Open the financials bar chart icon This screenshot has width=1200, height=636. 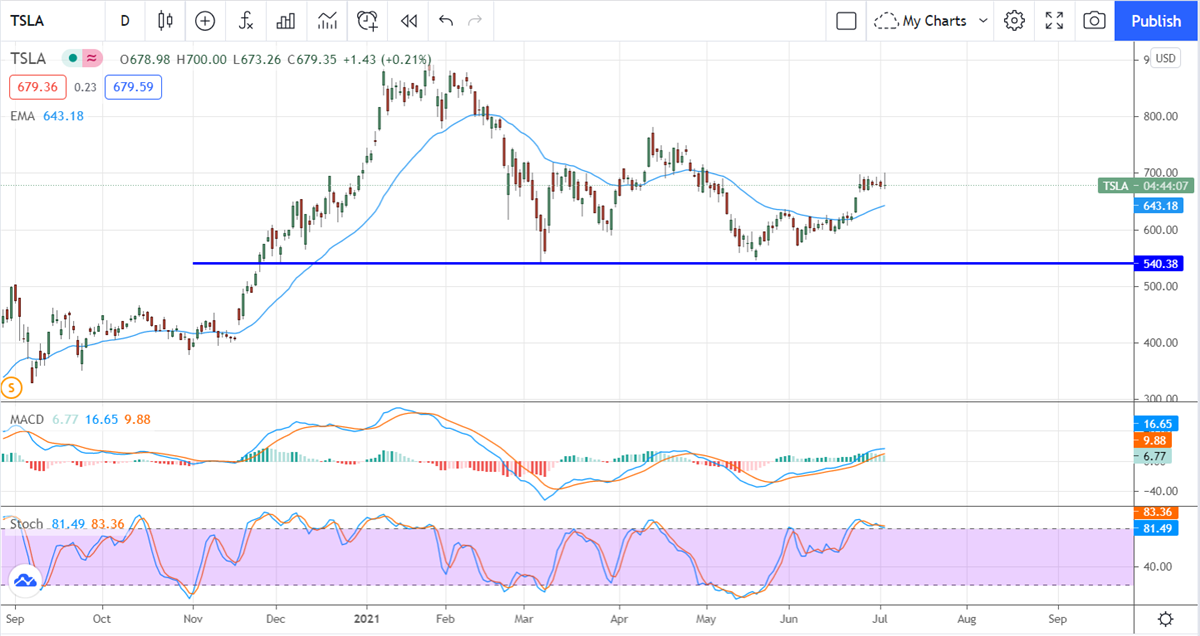click(x=286, y=20)
